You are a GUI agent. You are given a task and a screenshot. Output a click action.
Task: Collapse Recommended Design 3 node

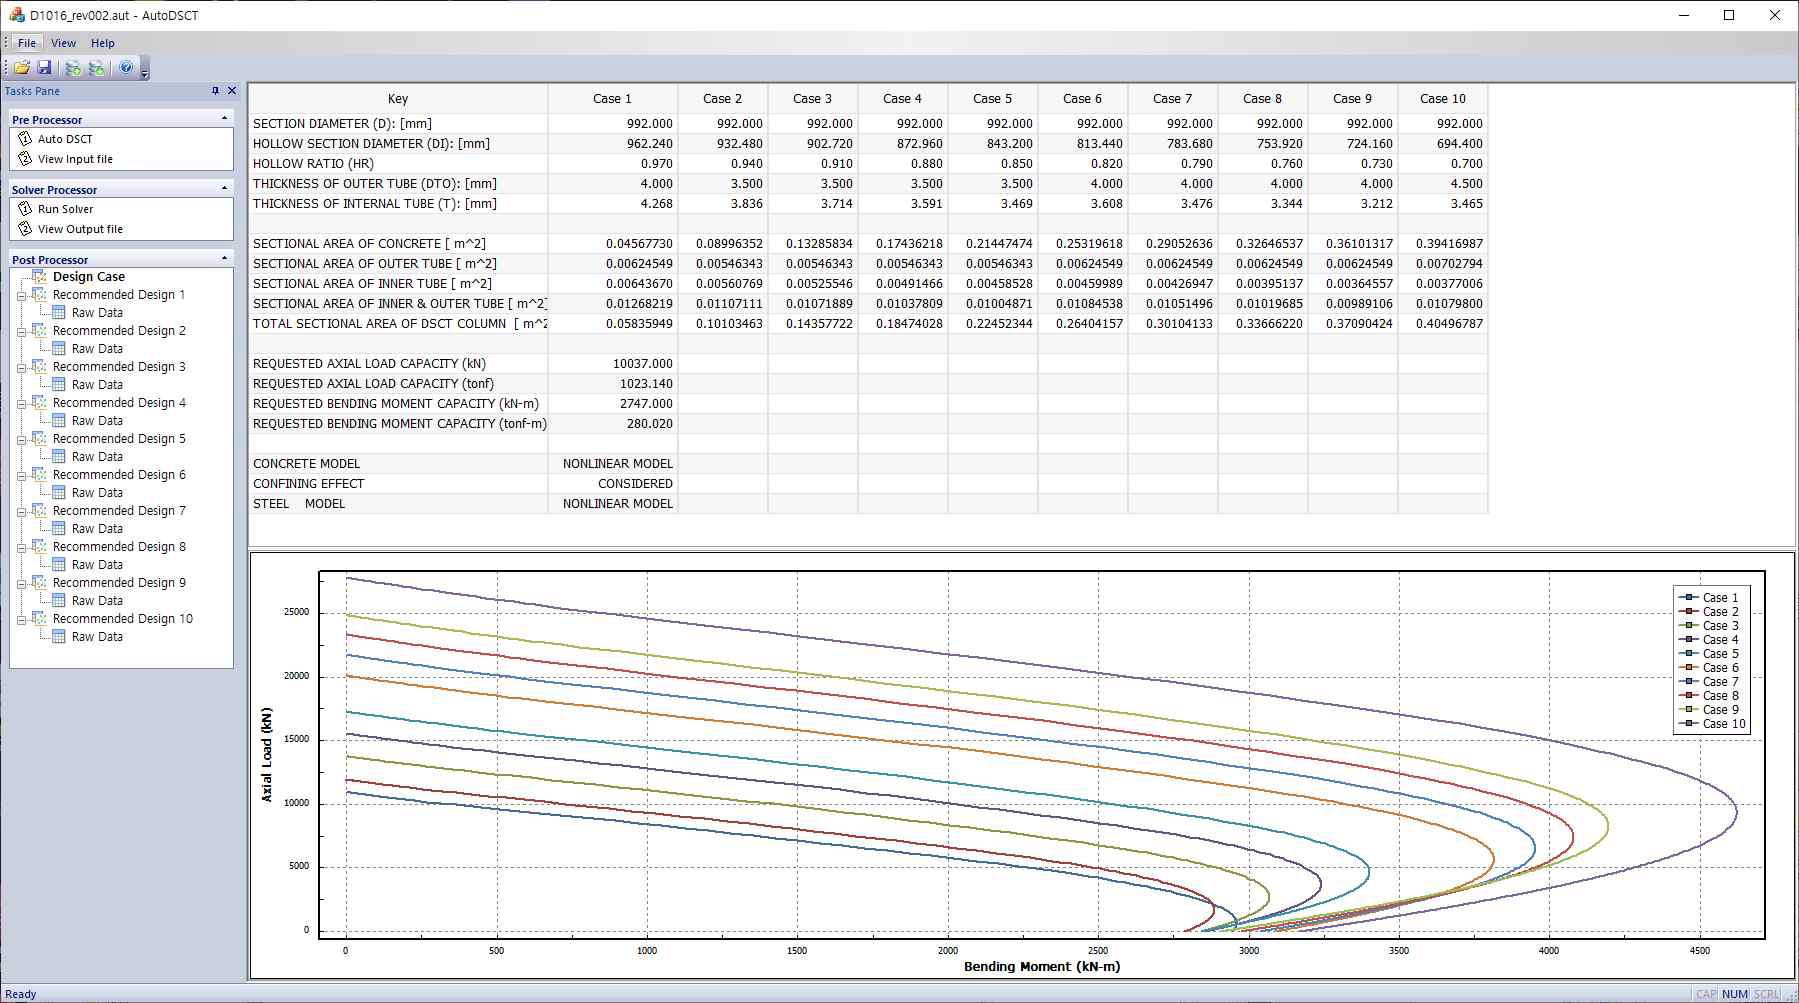pos(21,367)
